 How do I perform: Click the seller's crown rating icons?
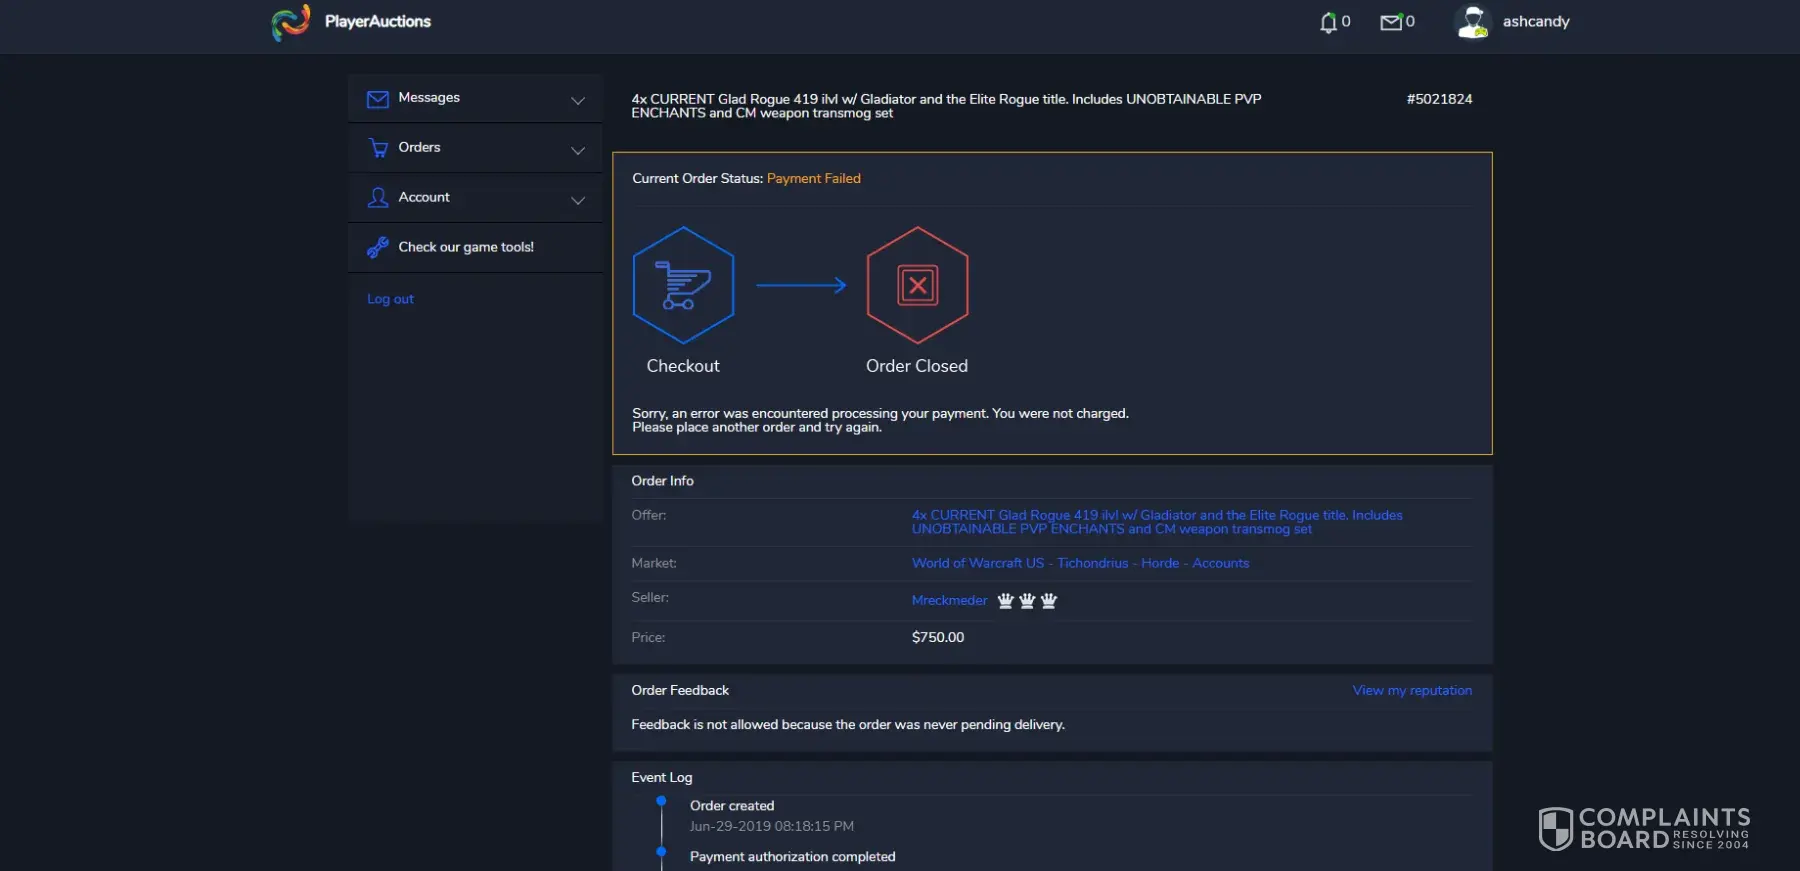(x=1027, y=601)
